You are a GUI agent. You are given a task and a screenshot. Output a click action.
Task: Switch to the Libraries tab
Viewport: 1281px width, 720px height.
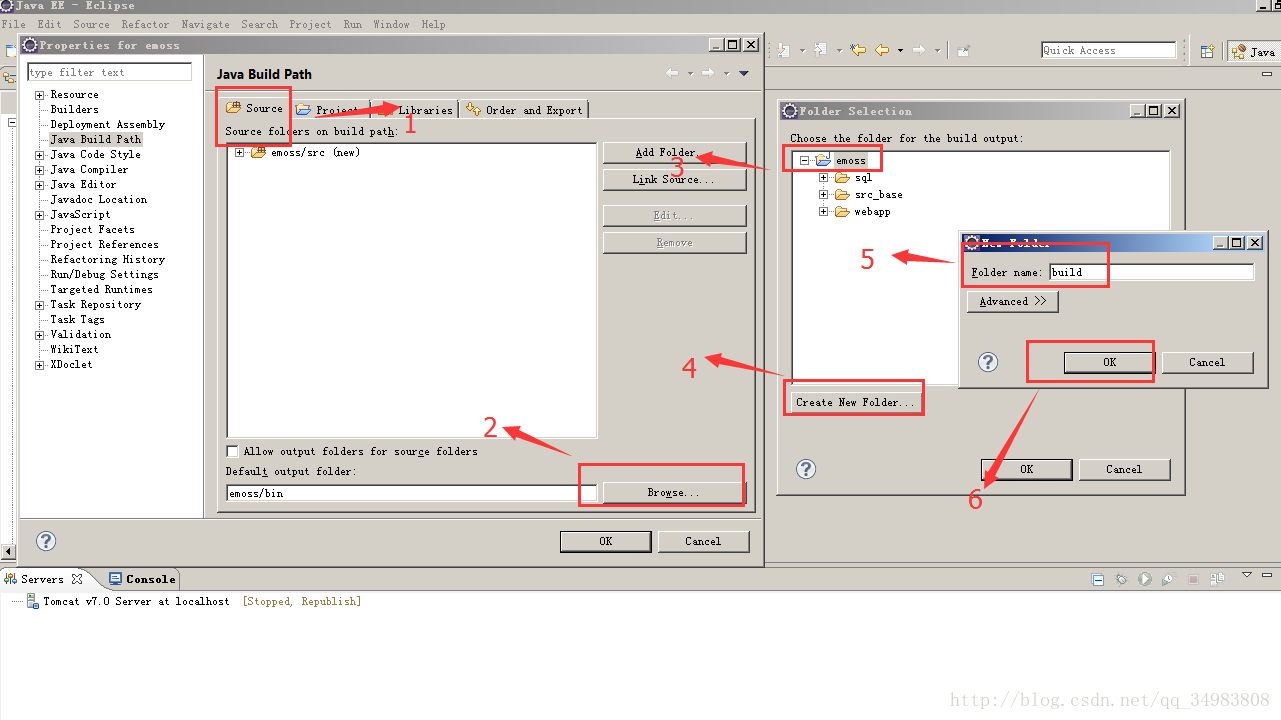coord(415,110)
